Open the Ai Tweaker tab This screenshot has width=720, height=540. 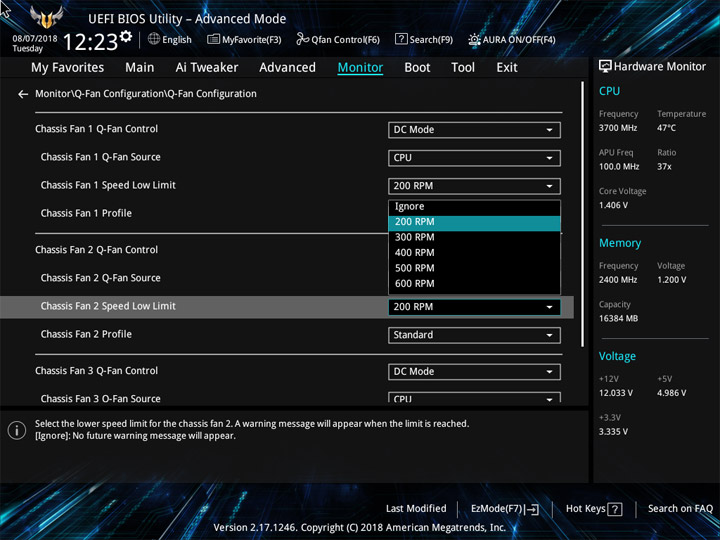point(207,68)
